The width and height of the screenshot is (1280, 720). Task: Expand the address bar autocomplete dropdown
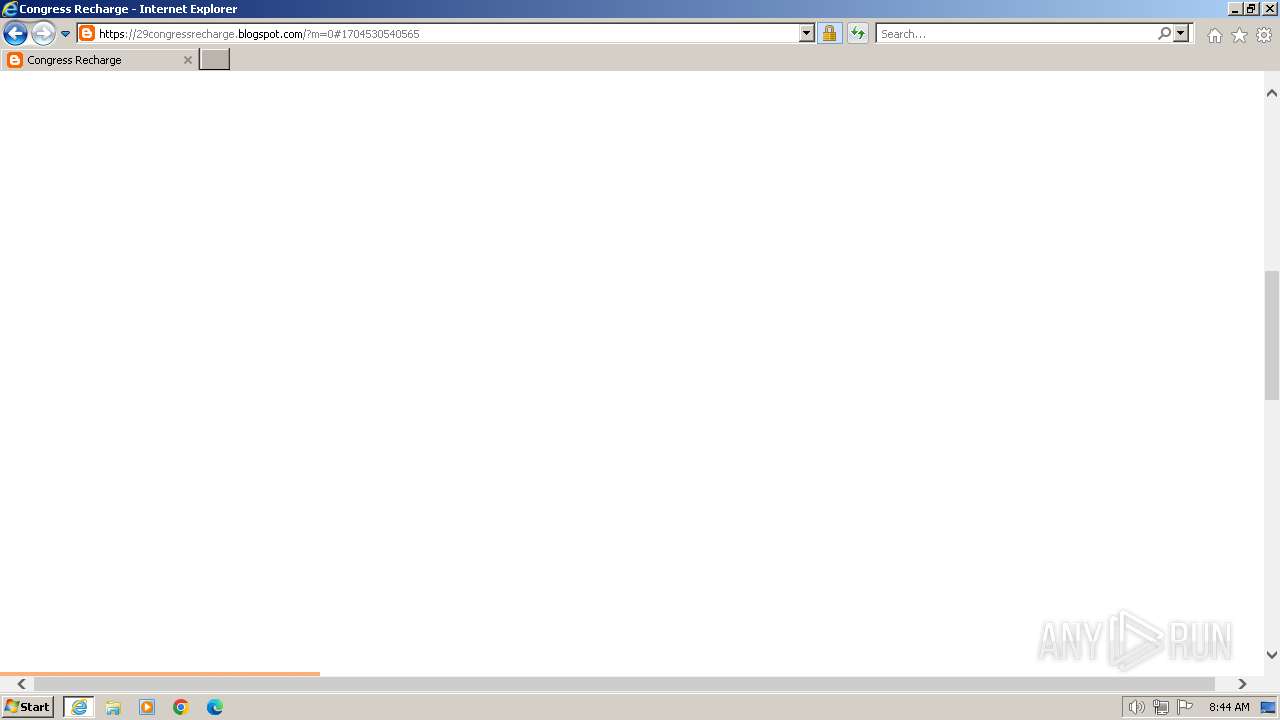tap(807, 33)
